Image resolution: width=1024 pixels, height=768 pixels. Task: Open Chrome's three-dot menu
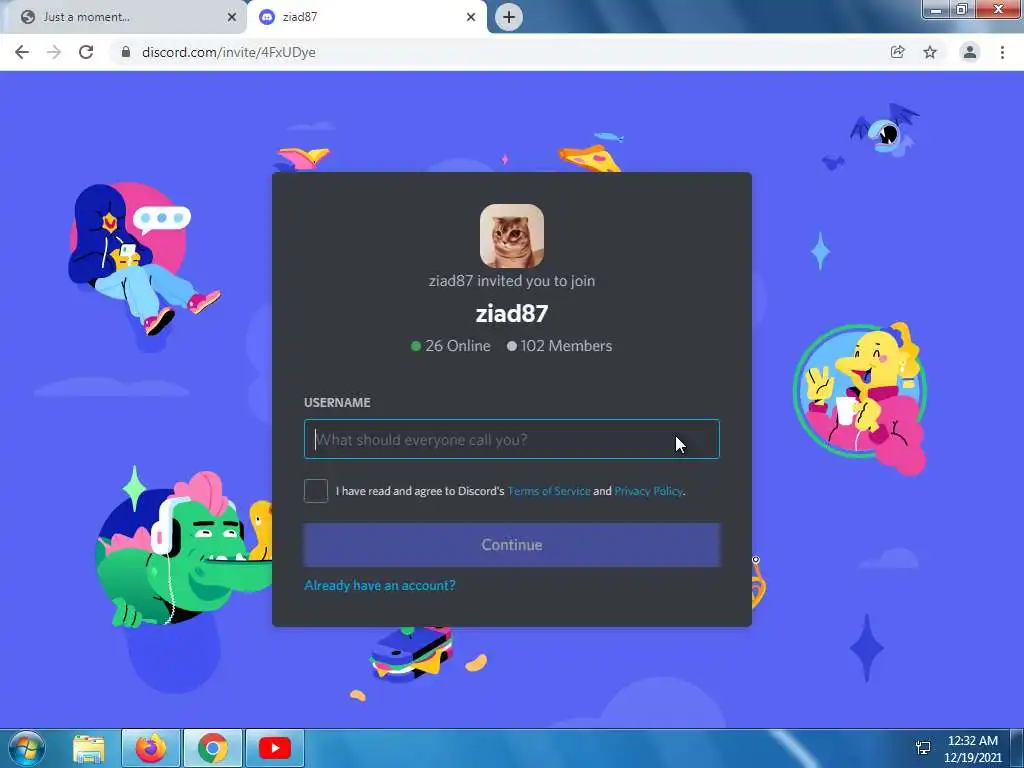1002,52
